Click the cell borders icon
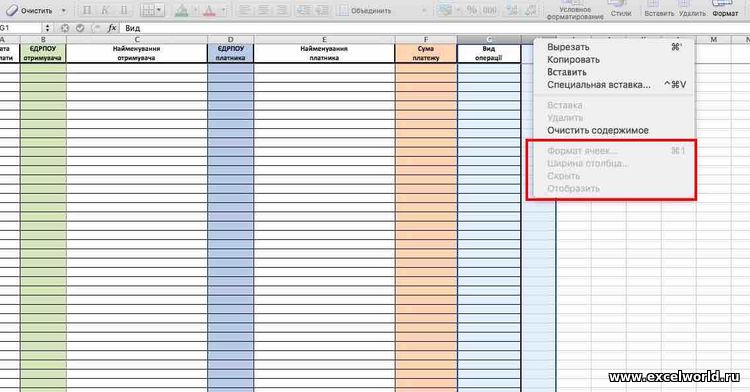Screen dimensions: 750x392 click(148, 10)
